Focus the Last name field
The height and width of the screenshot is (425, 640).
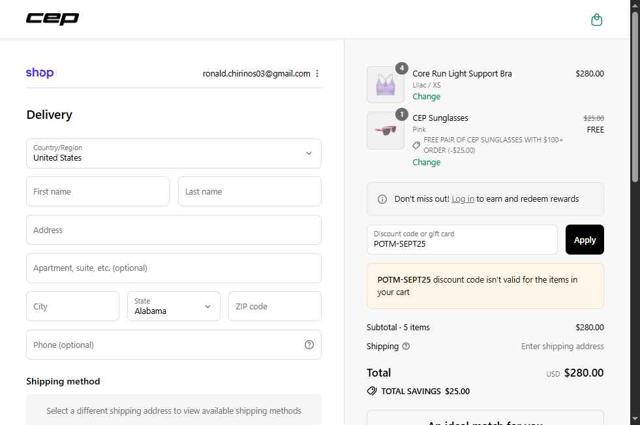[250, 191]
